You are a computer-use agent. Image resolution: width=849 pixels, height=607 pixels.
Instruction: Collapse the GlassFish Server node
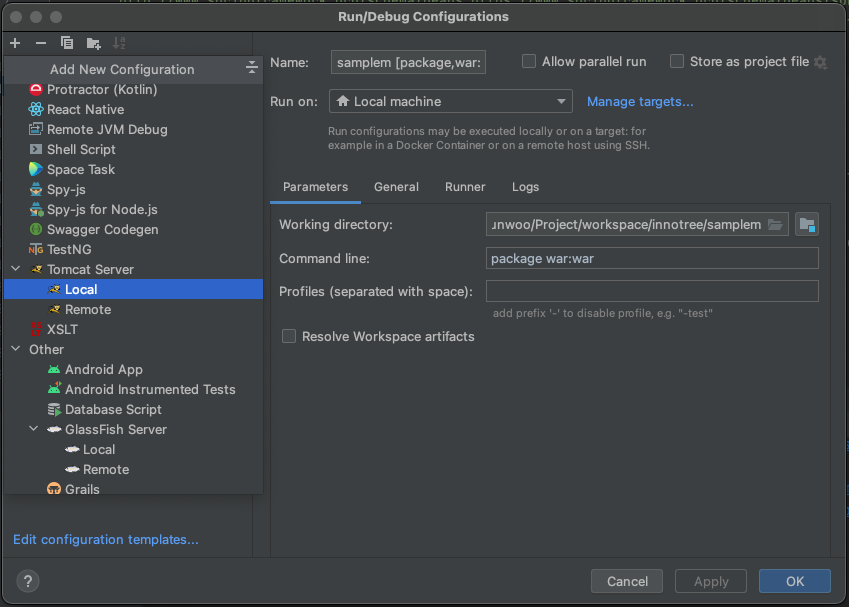click(x=34, y=429)
